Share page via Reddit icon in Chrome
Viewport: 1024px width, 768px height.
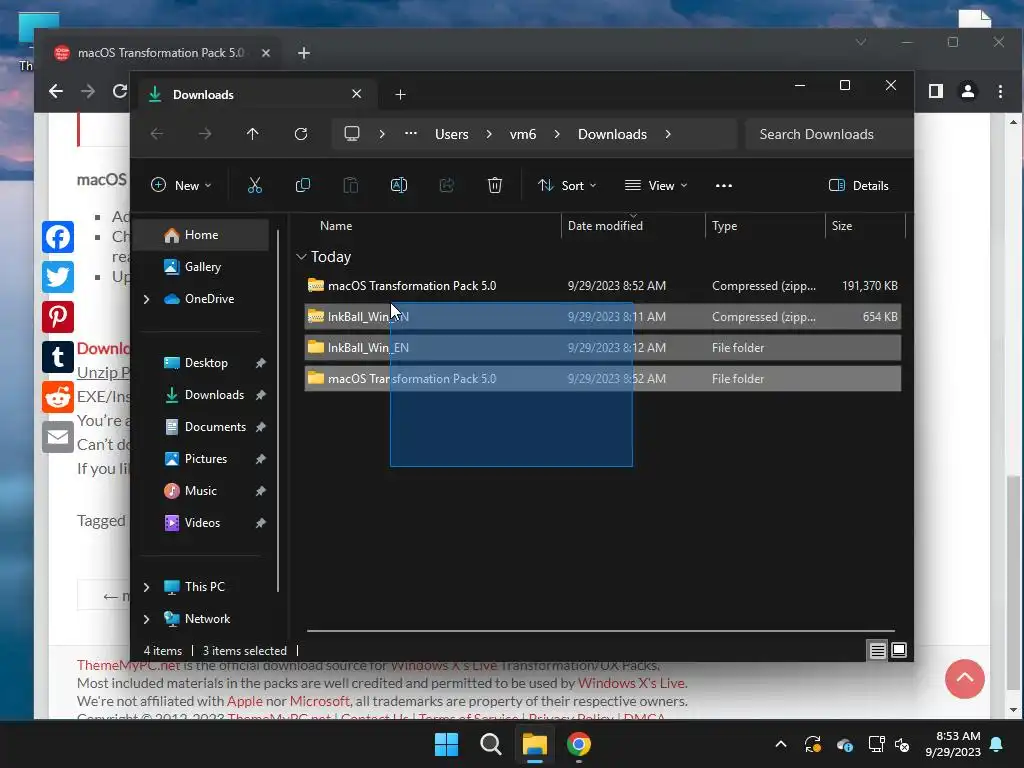57,397
